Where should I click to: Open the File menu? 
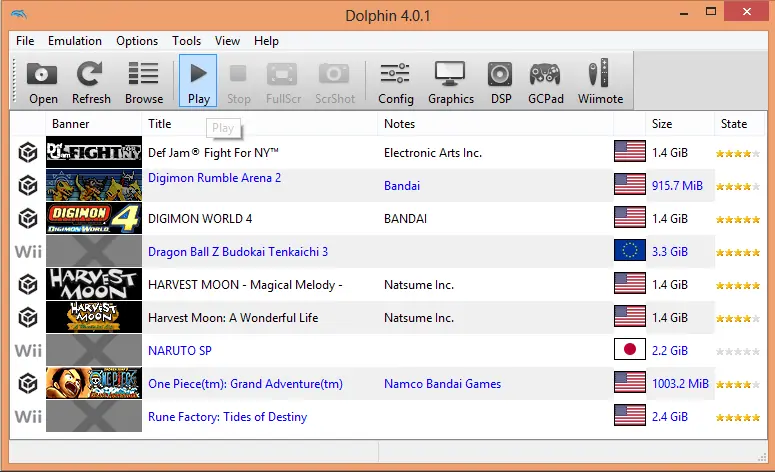pyautogui.click(x=25, y=41)
